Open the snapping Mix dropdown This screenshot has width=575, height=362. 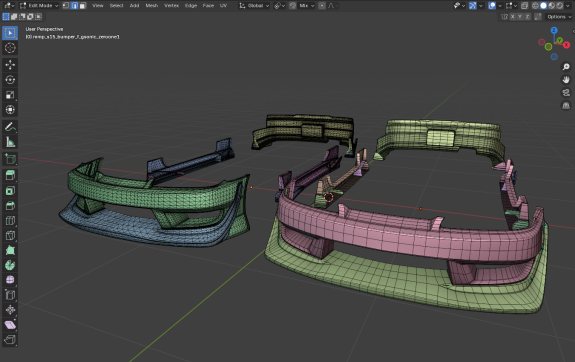click(307, 6)
